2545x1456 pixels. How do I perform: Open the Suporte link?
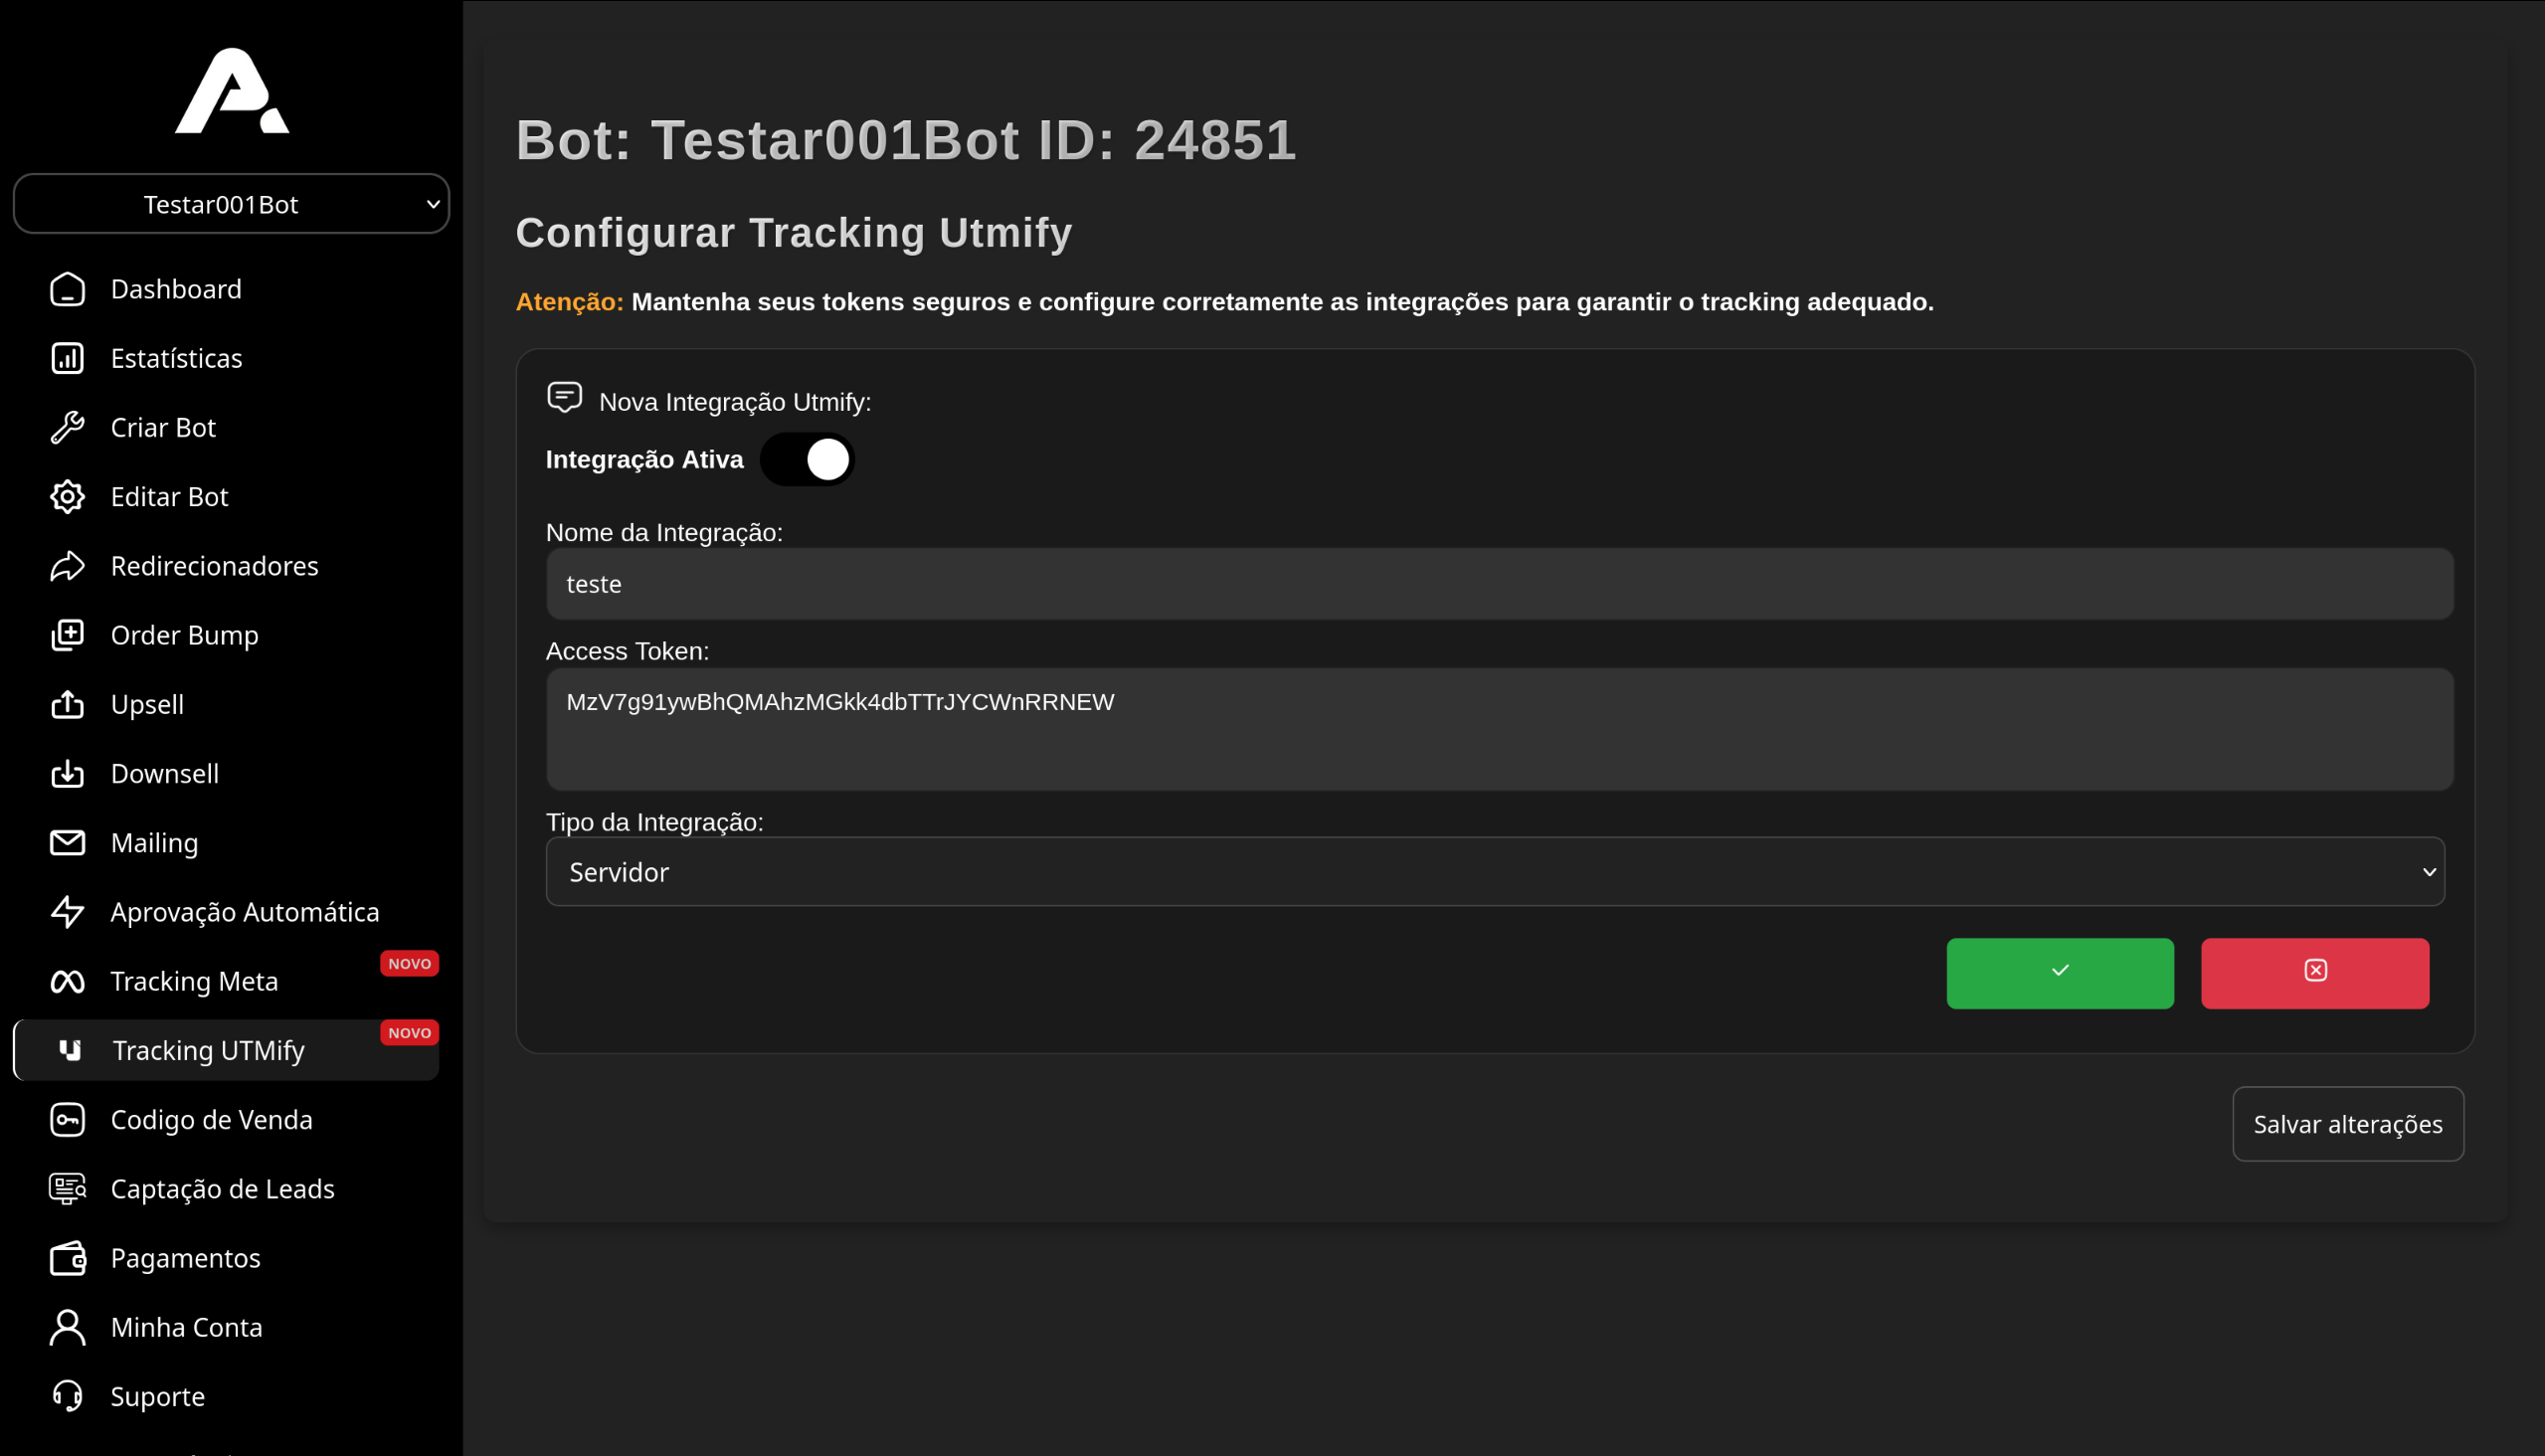pyautogui.click(x=226, y=1396)
